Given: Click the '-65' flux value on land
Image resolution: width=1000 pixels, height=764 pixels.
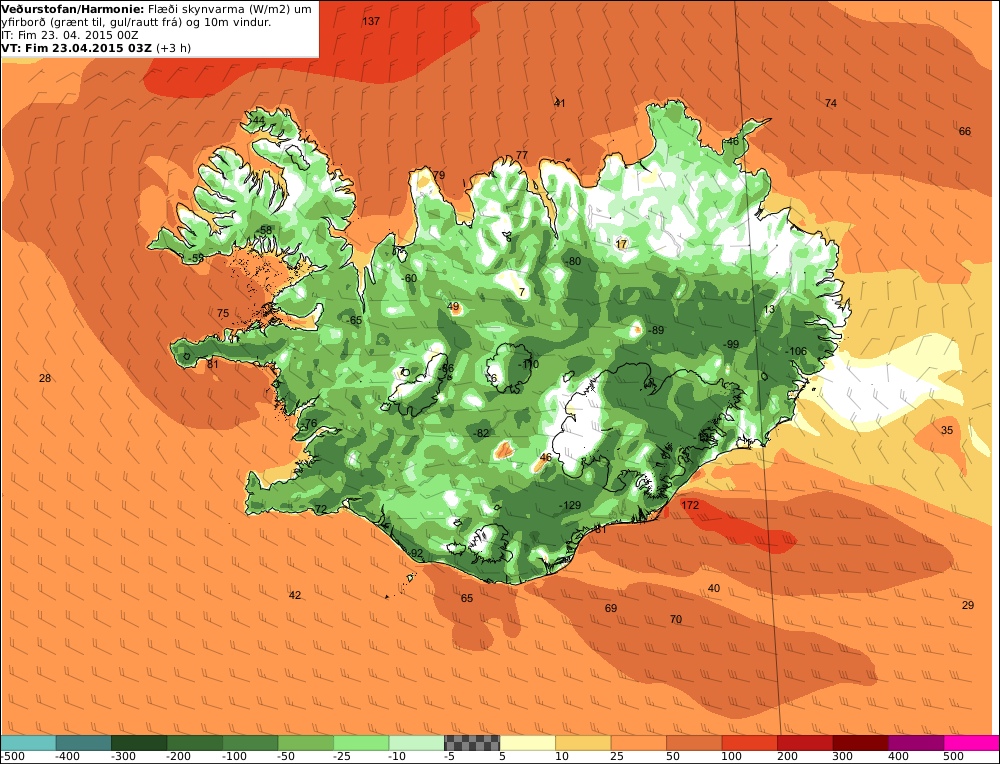Looking at the screenshot, I should pyautogui.click(x=354, y=320).
